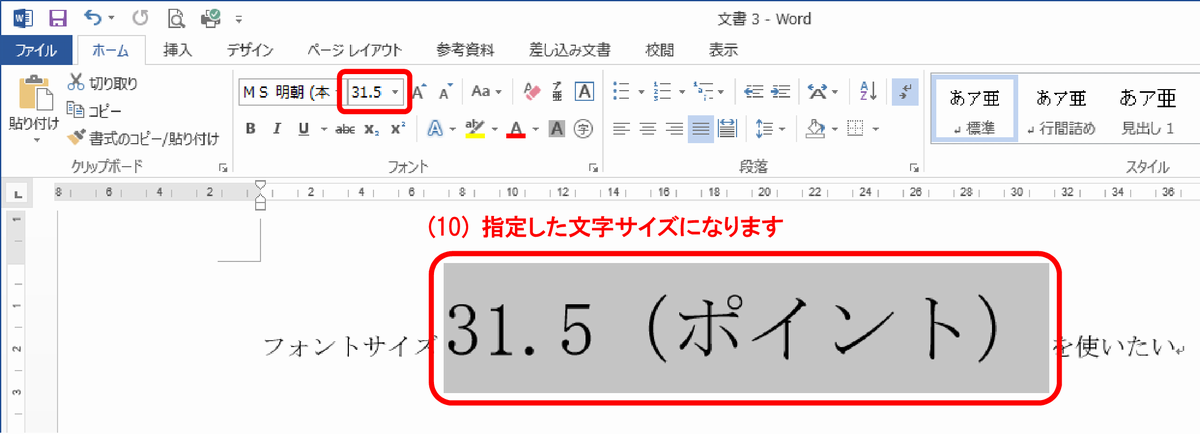
Task: Open font size 31.5 dropdown arrow
Action: click(397, 91)
